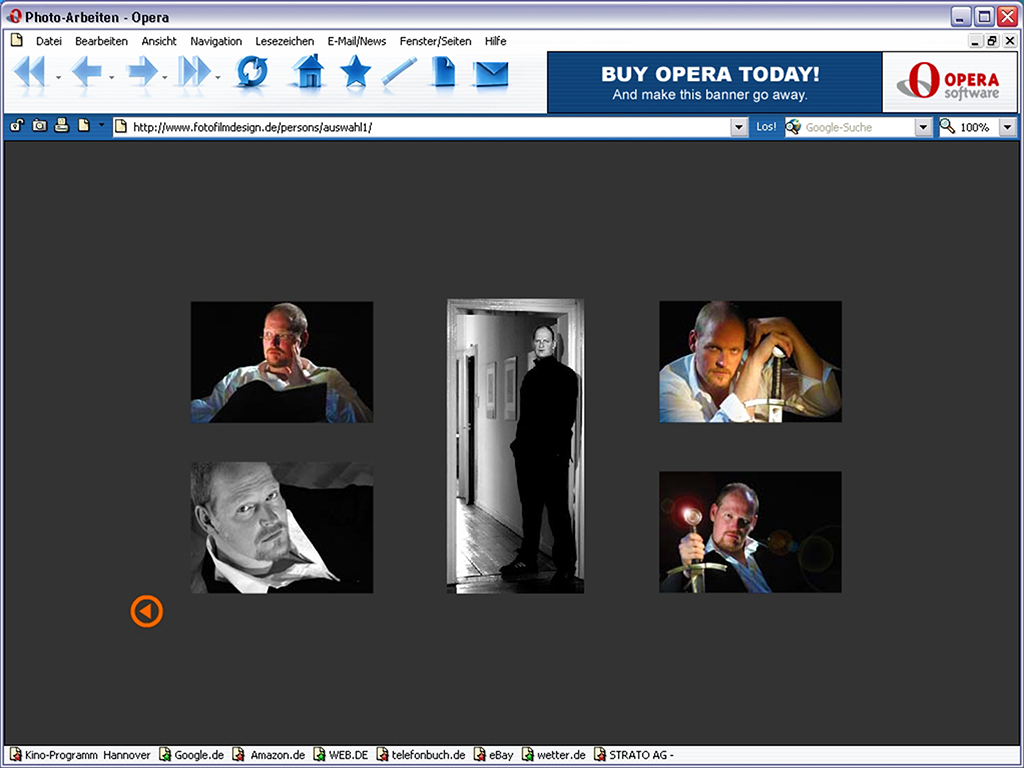Open the Google.de bookmark
1024x768 pixels.
191,755
